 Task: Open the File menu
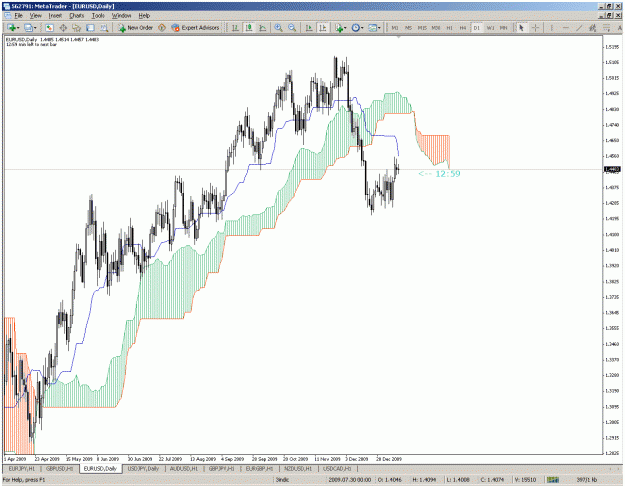18,16
